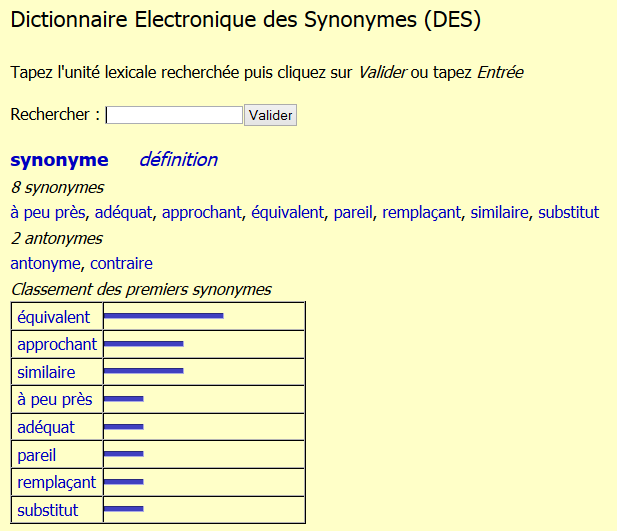Select 'approchant' in the ranking table
The image size is (617, 531).
57,344
